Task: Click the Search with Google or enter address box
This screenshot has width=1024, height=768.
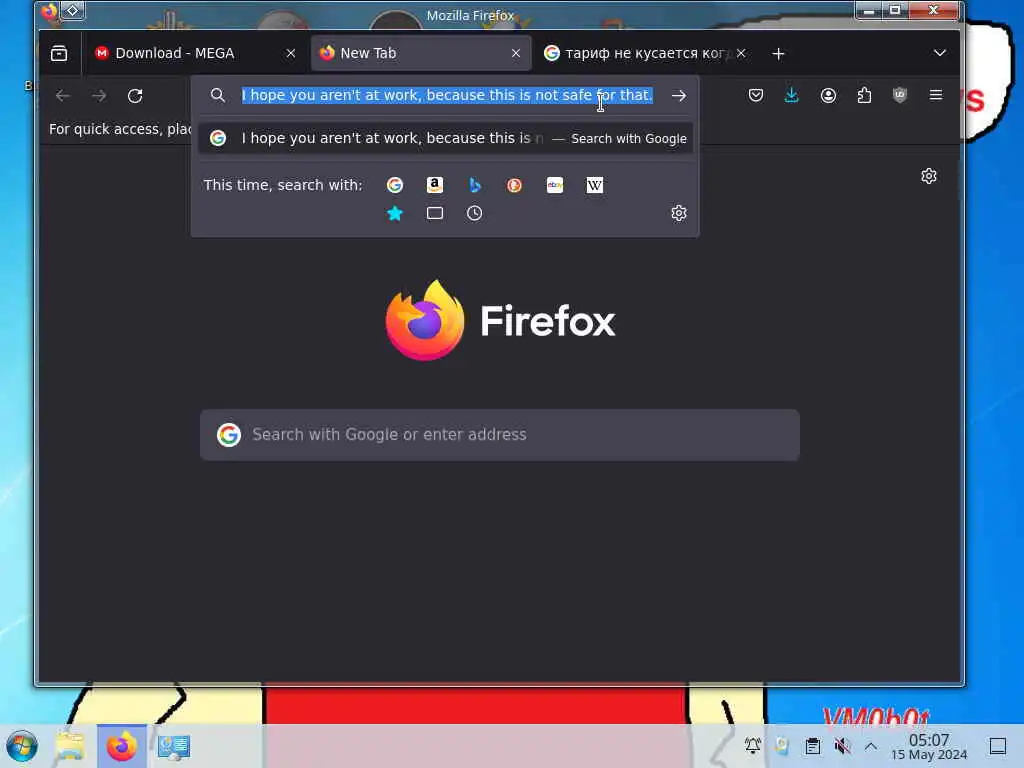Action: [x=500, y=435]
